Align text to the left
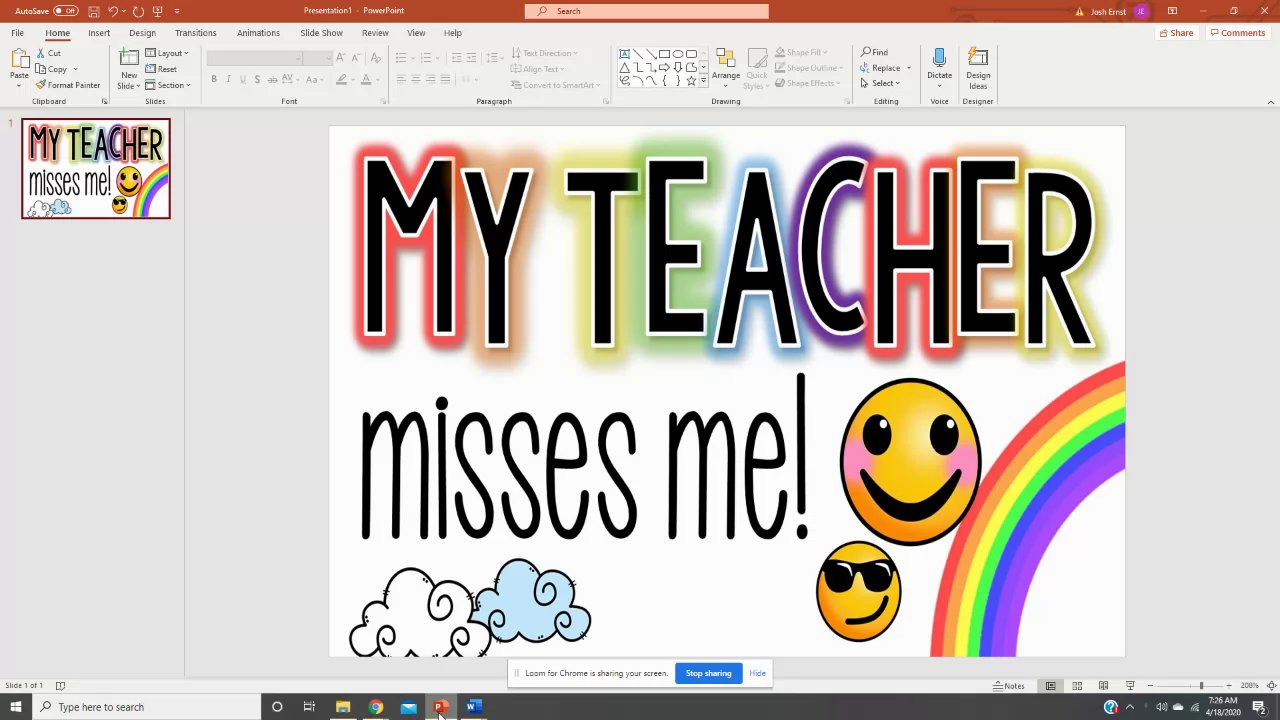The width and height of the screenshot is (1280, 720). (x=401, y=79)
